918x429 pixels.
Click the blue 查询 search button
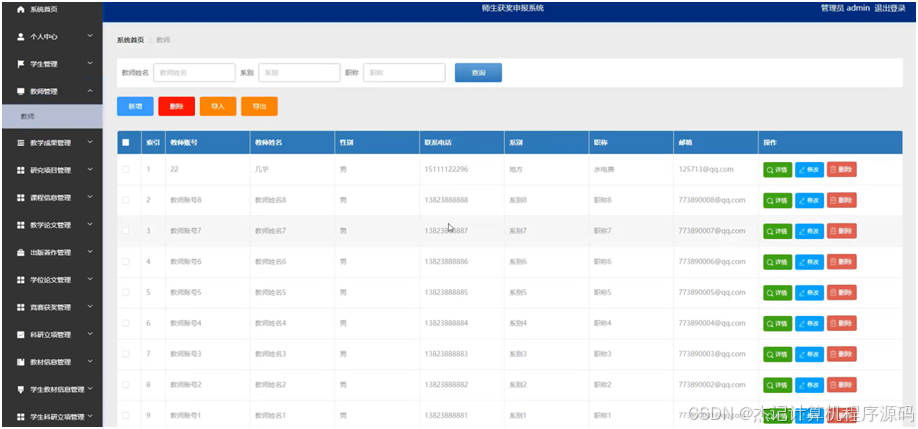pyautogui.click(x=478, y=73)
